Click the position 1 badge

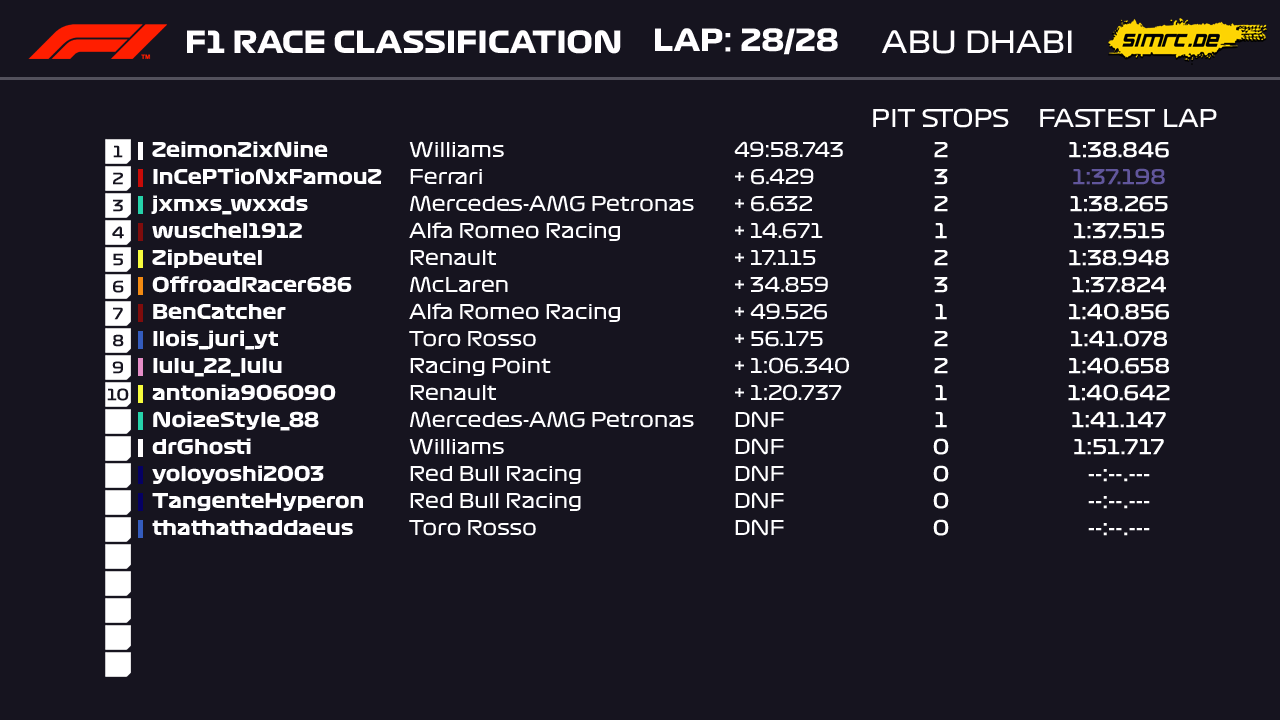(118, 151)
